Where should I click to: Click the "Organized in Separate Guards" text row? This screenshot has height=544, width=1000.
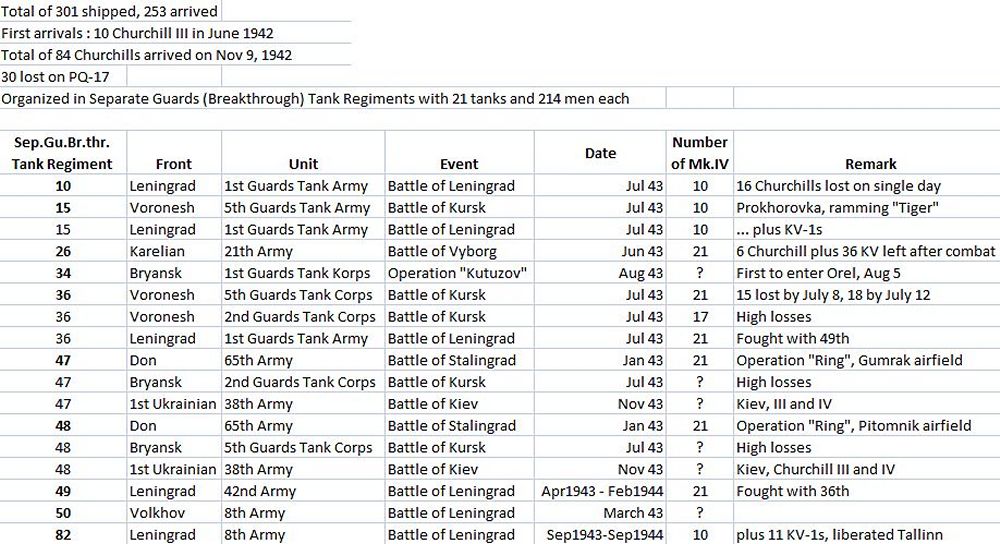click(315, 98)
